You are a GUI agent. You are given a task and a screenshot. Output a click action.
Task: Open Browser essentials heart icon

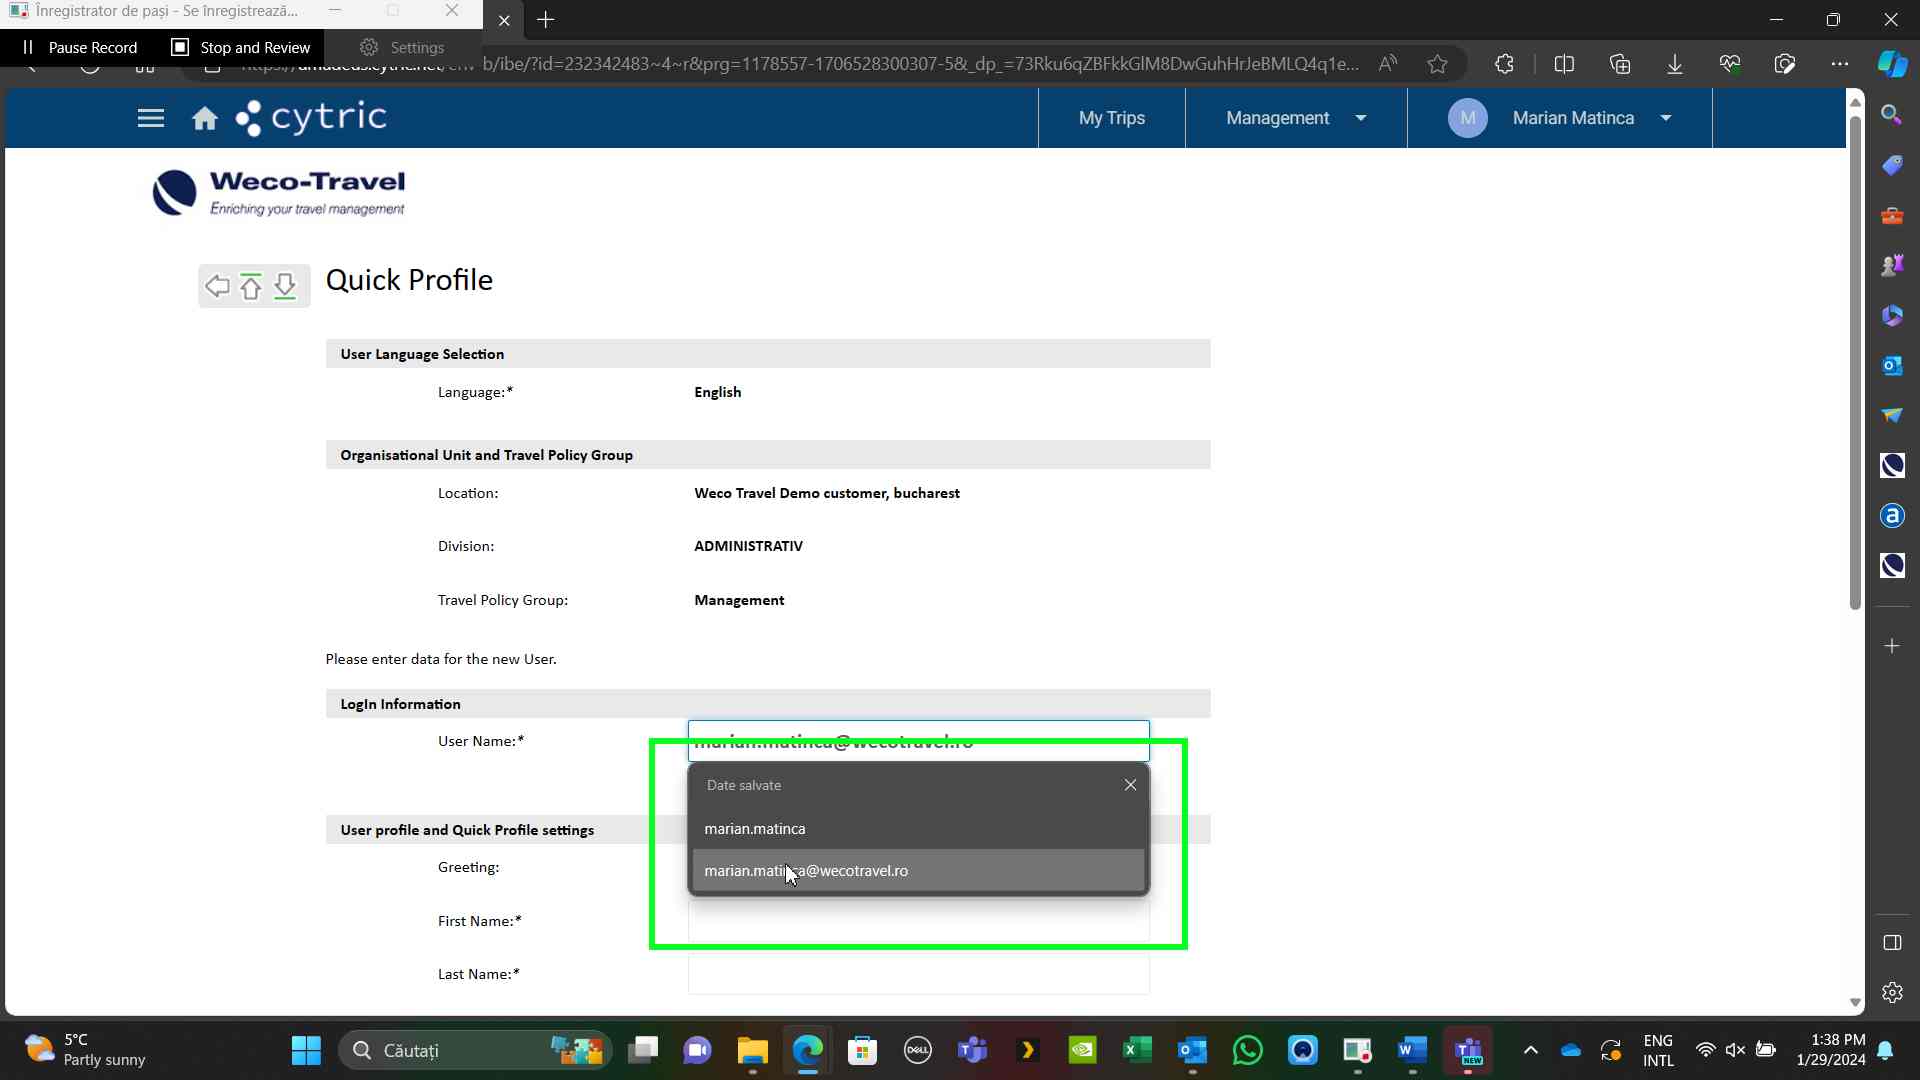[x=1730, y=64]
